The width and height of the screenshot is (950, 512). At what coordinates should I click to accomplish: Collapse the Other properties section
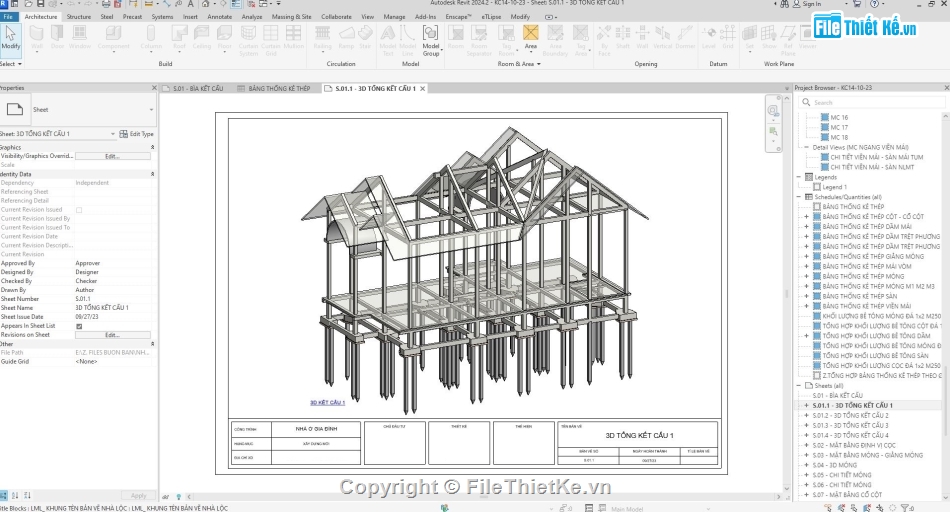pos(153,344)
